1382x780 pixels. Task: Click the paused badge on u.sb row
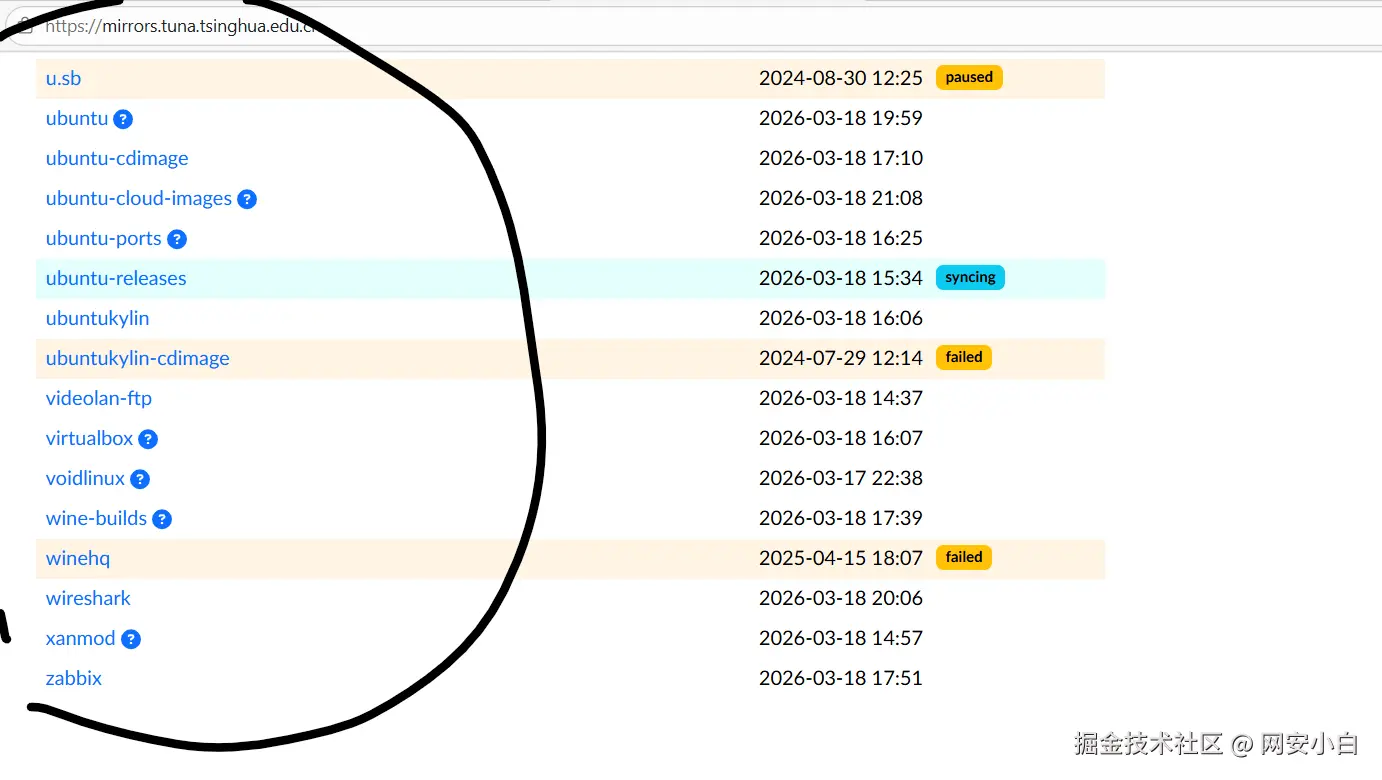click(x=969, y=77)
